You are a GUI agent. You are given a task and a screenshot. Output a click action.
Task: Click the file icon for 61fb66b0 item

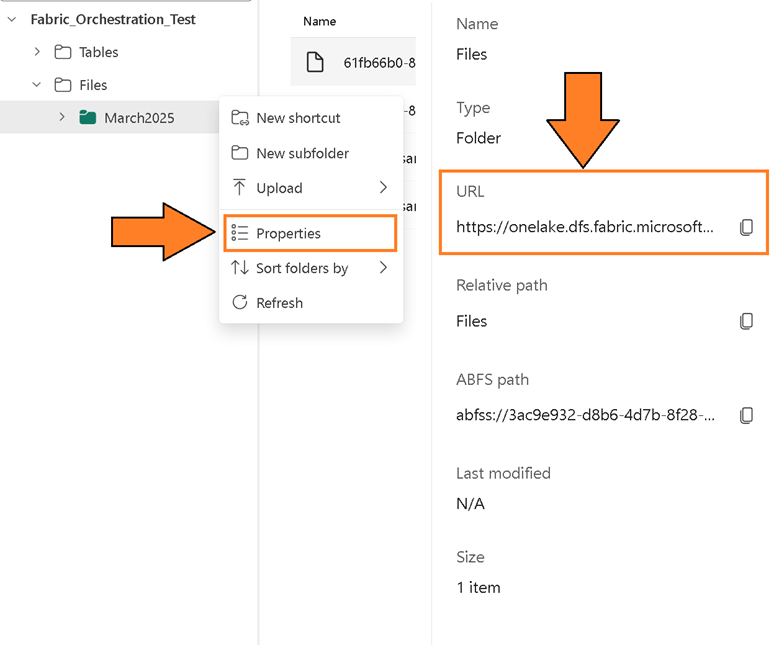coord(315,63)
